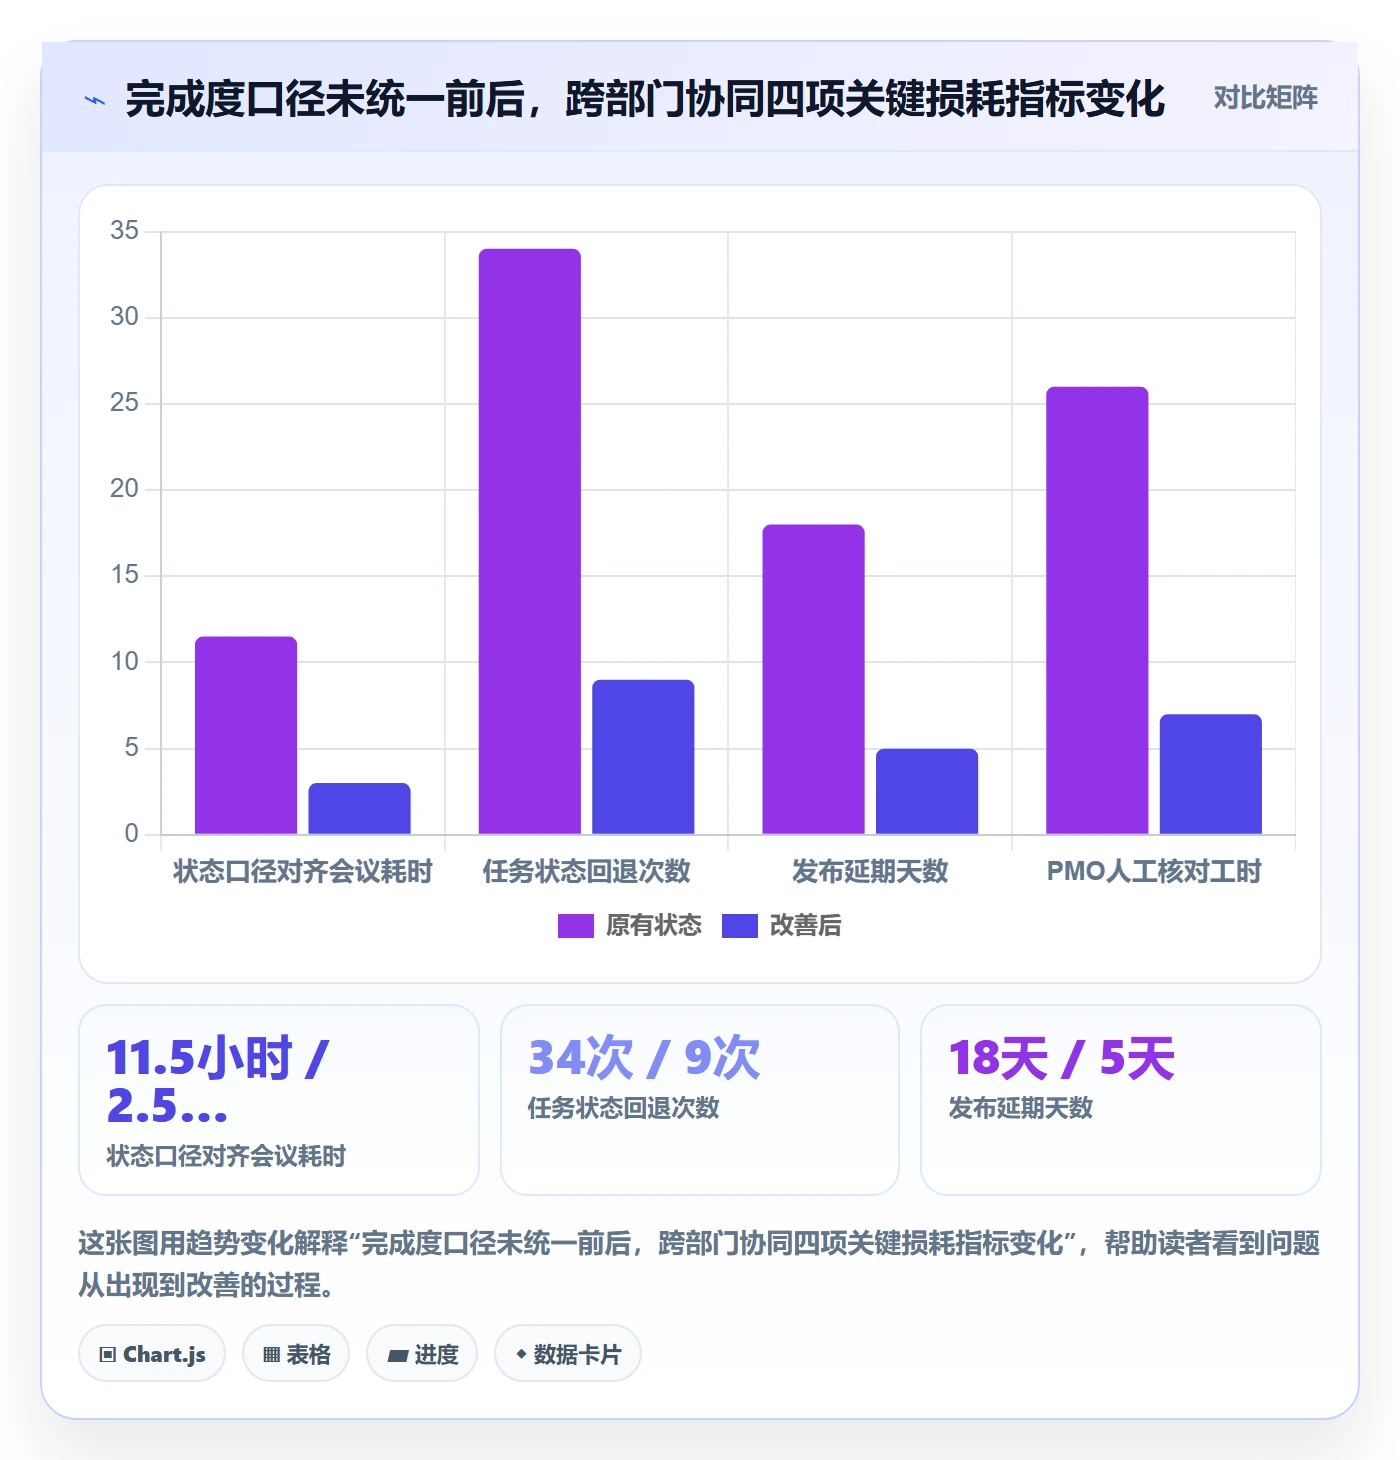Click the blue 改善后 legend color box
The height and width of the screenshot is (1460, 1400).
pyautogui.click(x=740, y=926)
